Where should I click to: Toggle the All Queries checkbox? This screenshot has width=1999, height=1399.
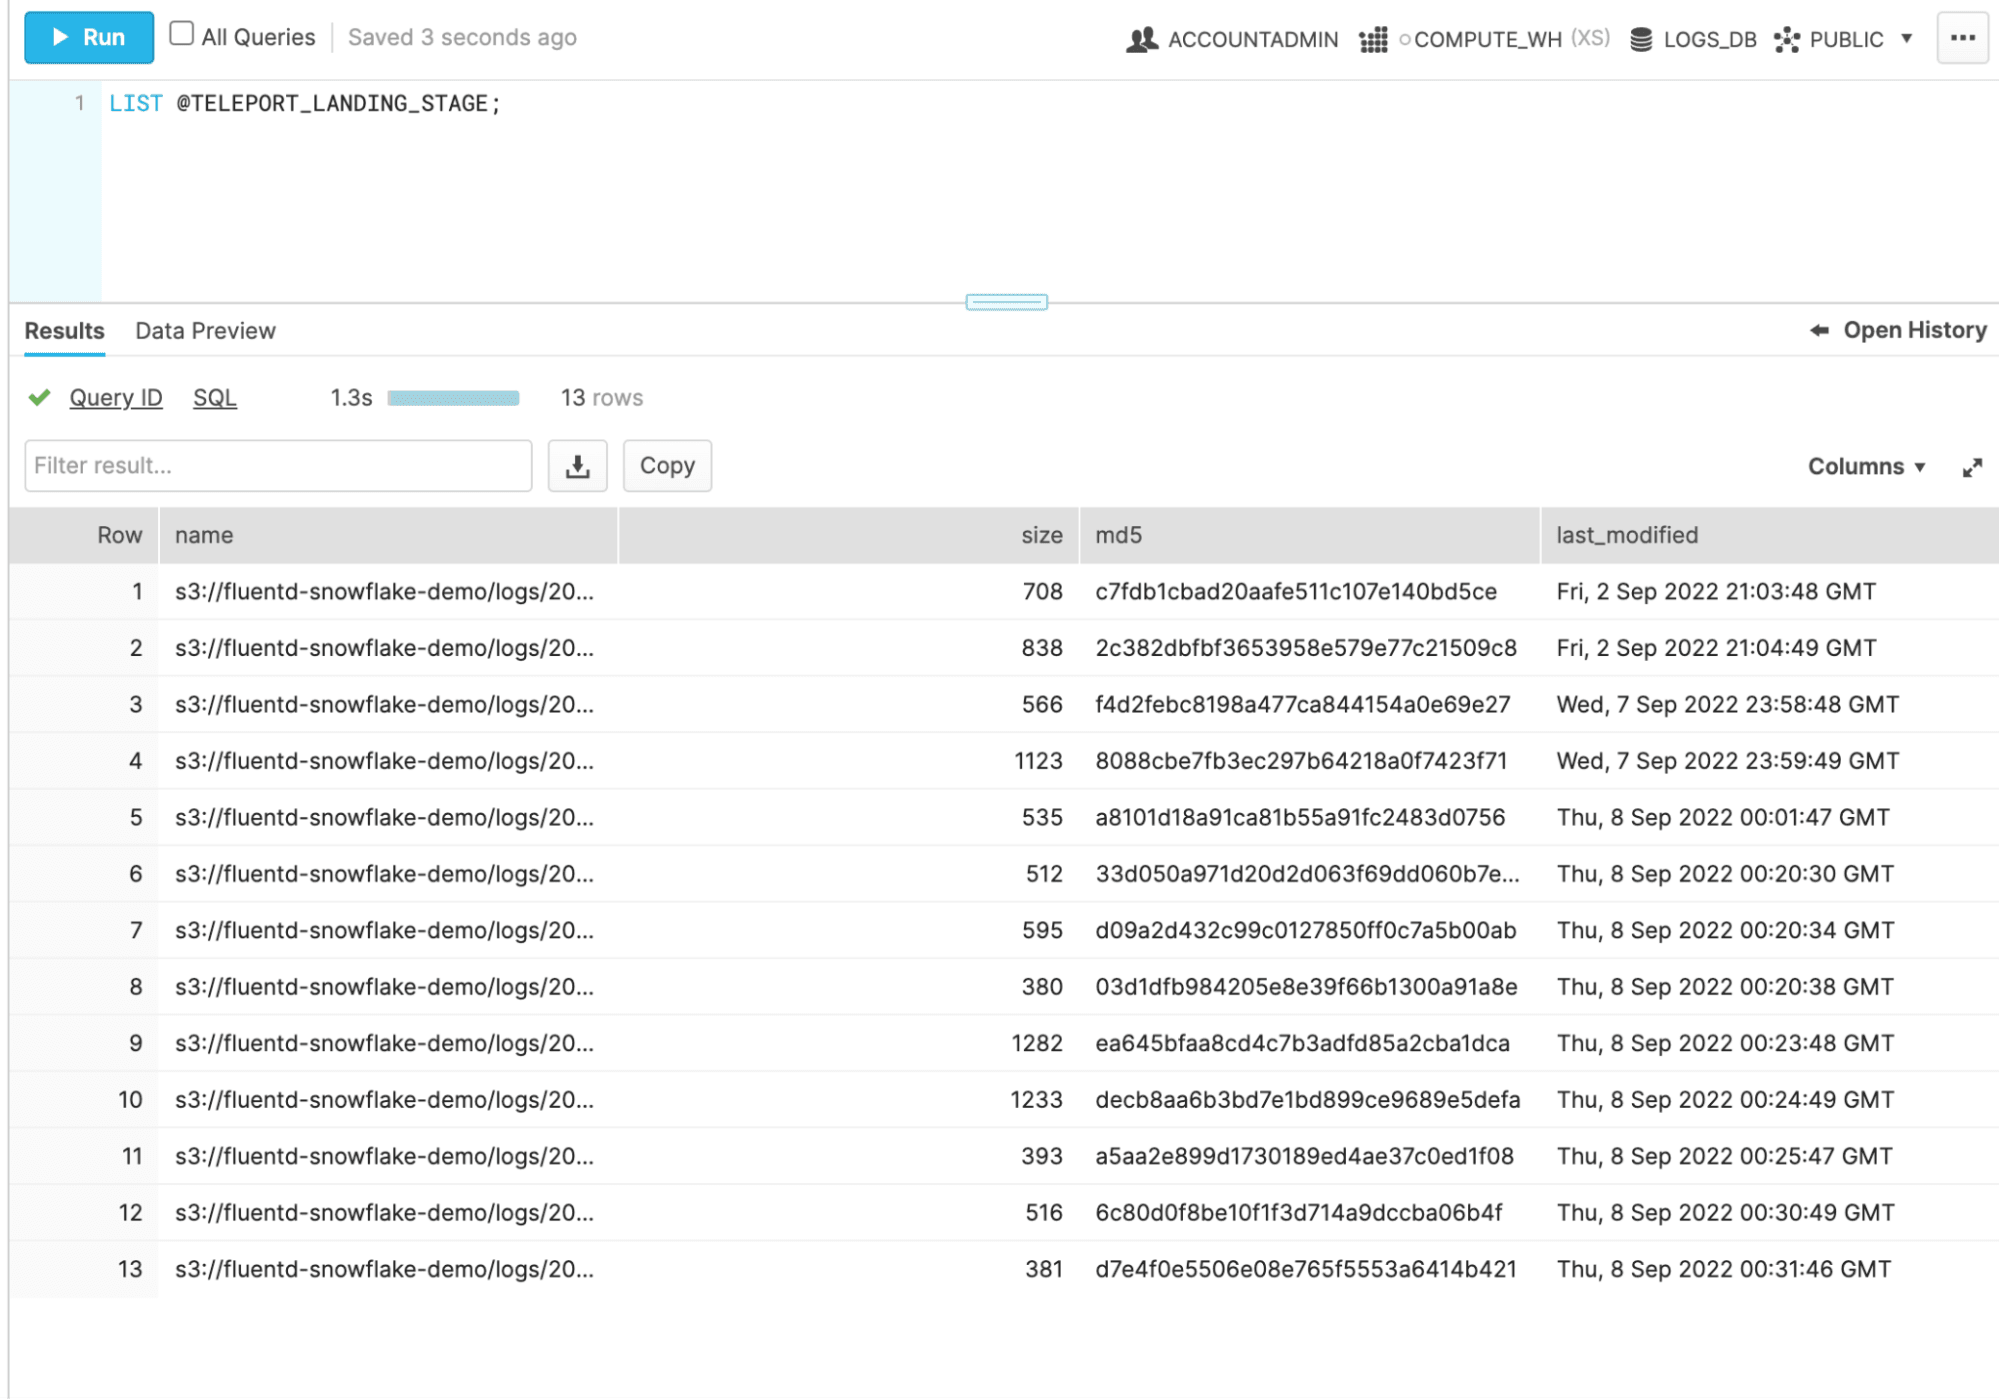pyautogui.click(x=181, y=34)
